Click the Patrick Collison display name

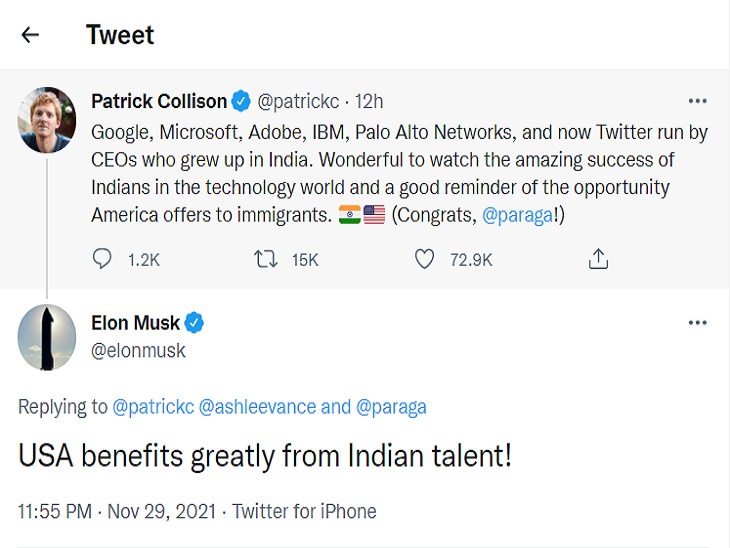(158, 101)
